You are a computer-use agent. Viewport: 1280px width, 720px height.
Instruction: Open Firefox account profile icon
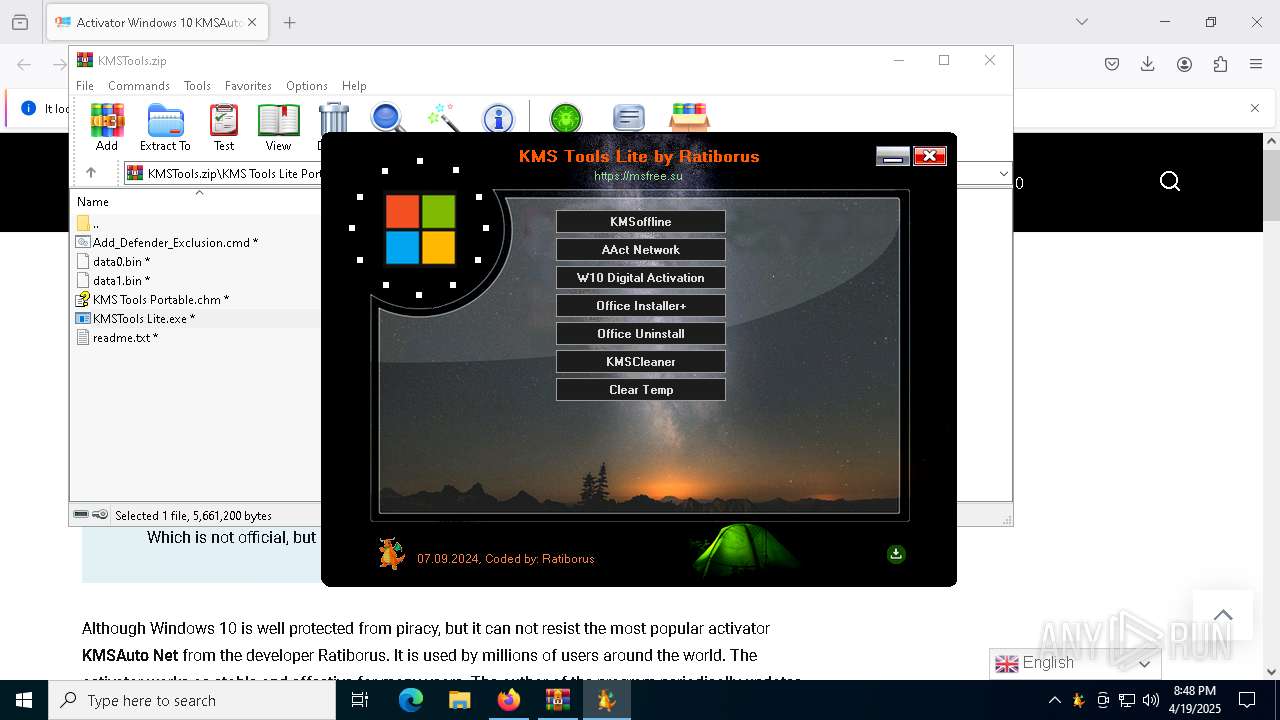(x=1184, y=64)
